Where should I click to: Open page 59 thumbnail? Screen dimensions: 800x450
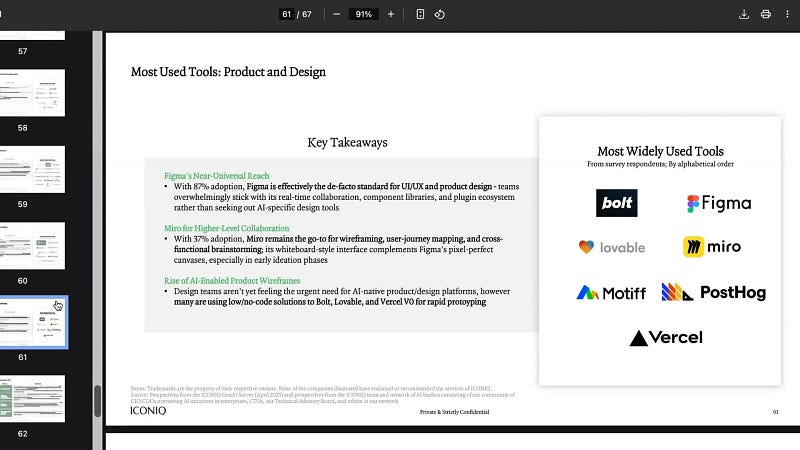(32, 169)
